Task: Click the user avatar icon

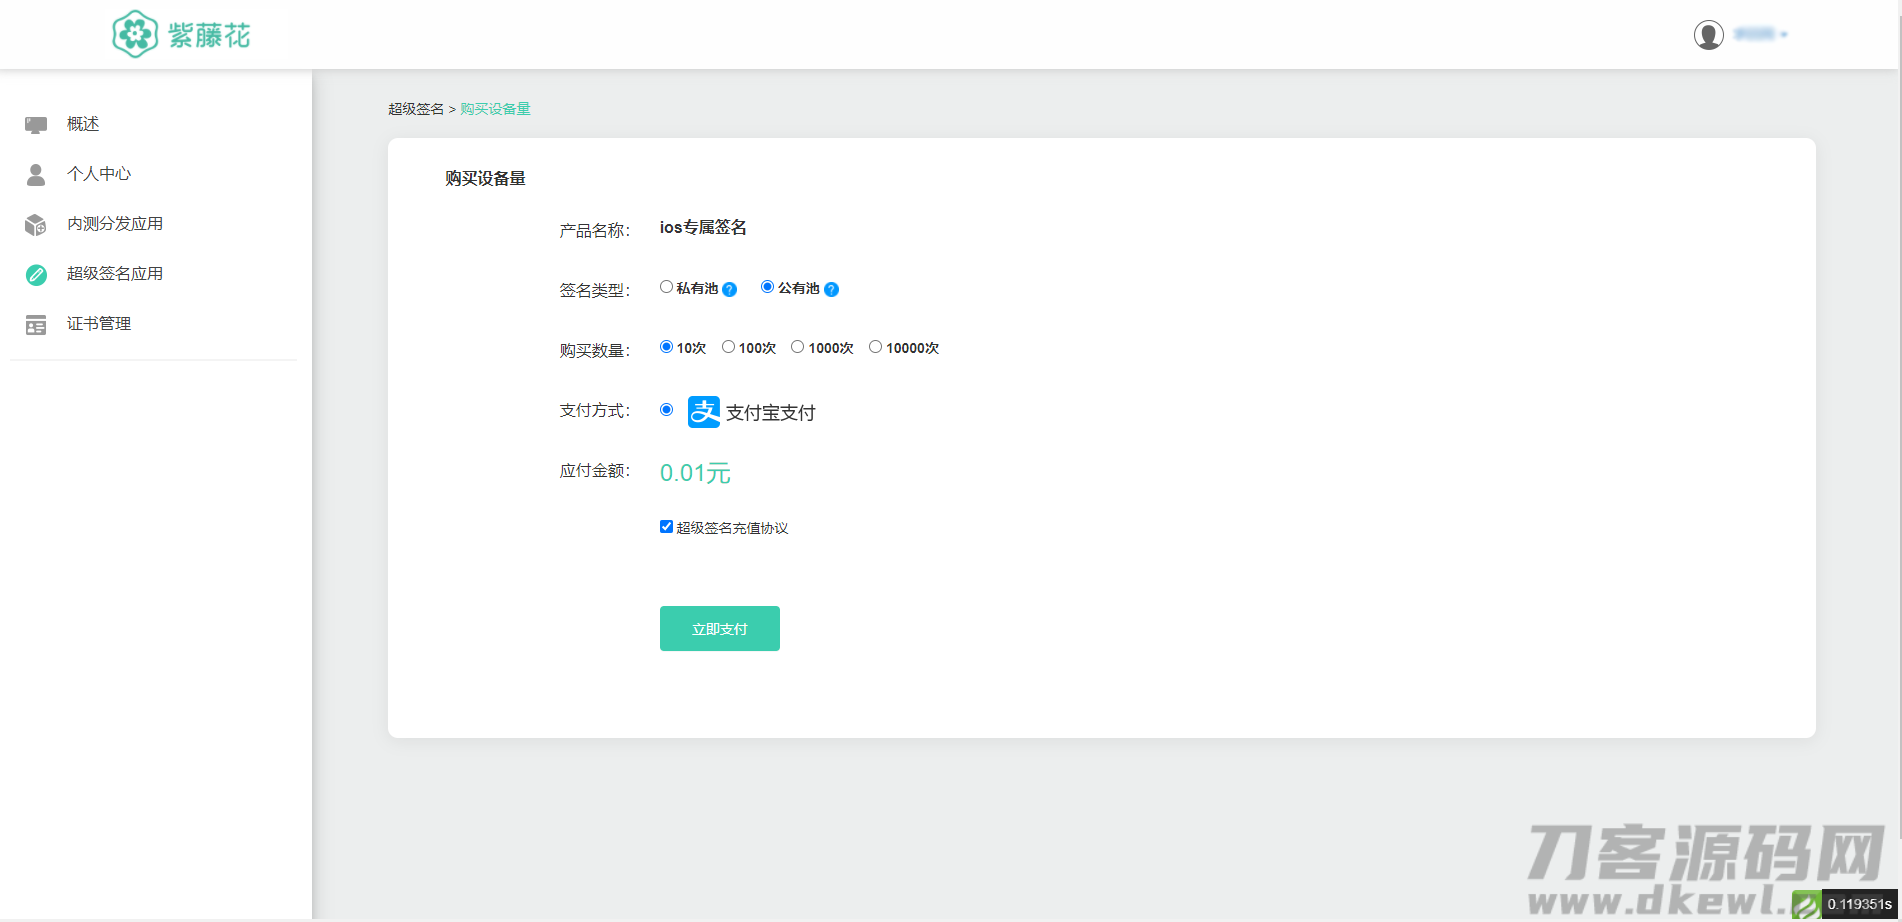Action: pos(1708,35)
